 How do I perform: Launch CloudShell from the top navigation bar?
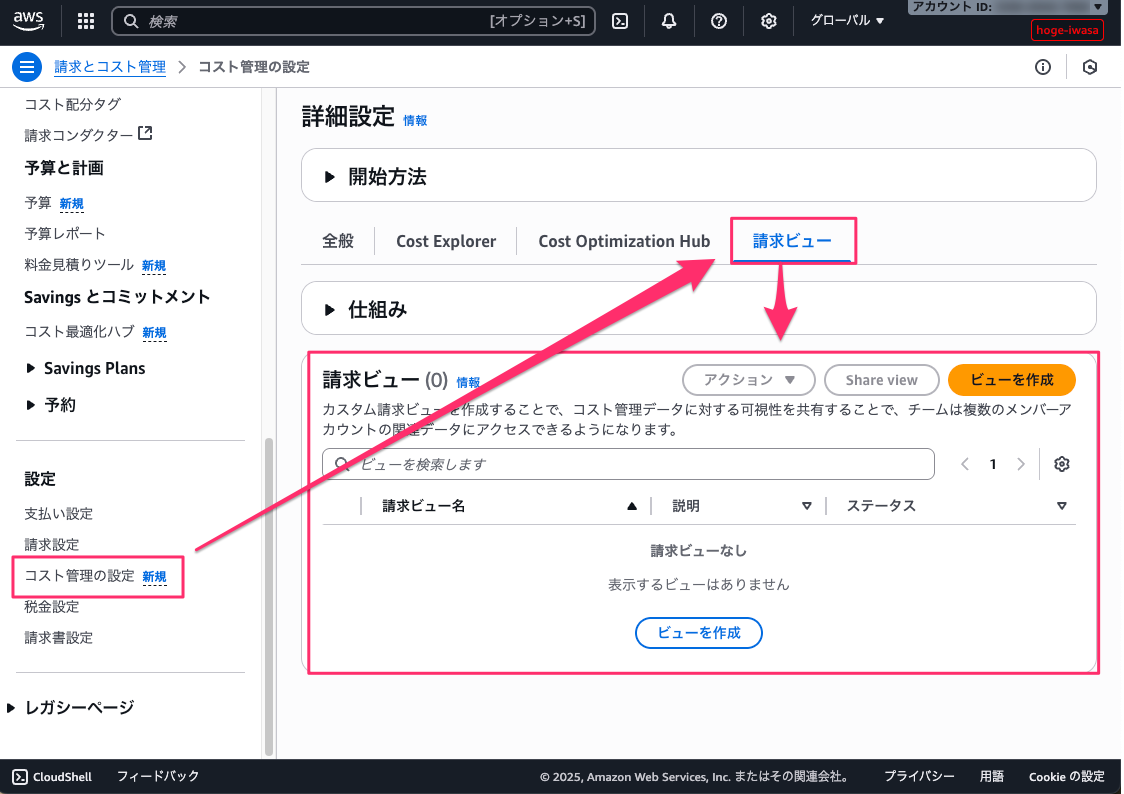click(x=620, y=21)
